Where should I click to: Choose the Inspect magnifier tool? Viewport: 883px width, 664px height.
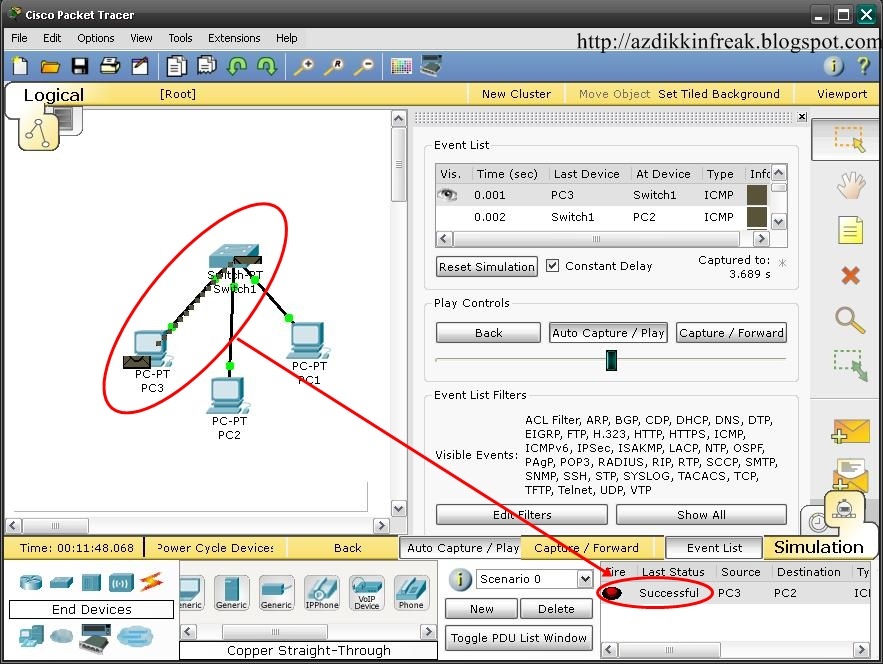[x=850, y=320]
